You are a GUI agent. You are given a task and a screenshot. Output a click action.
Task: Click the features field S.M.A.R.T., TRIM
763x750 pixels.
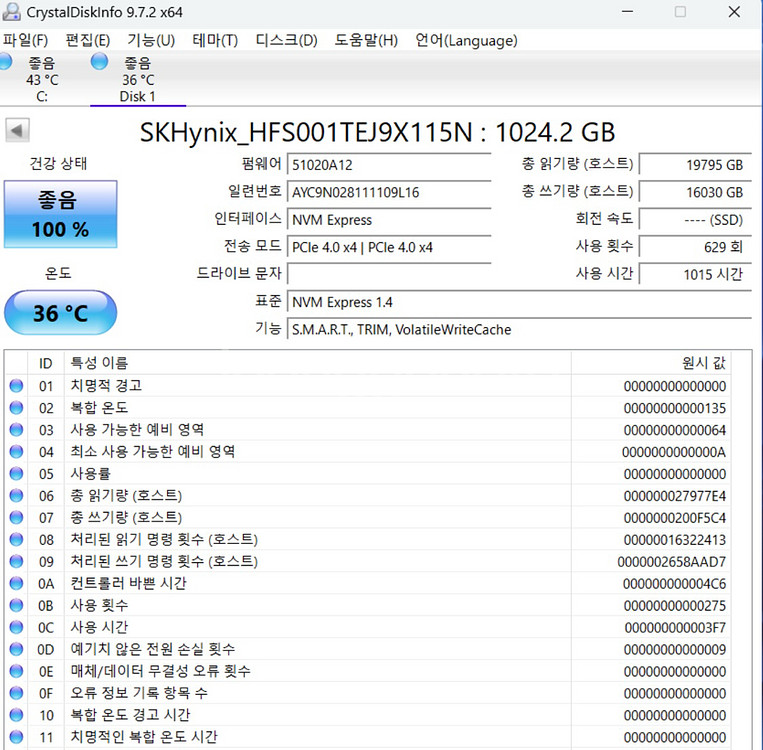[x=519, y=329]
